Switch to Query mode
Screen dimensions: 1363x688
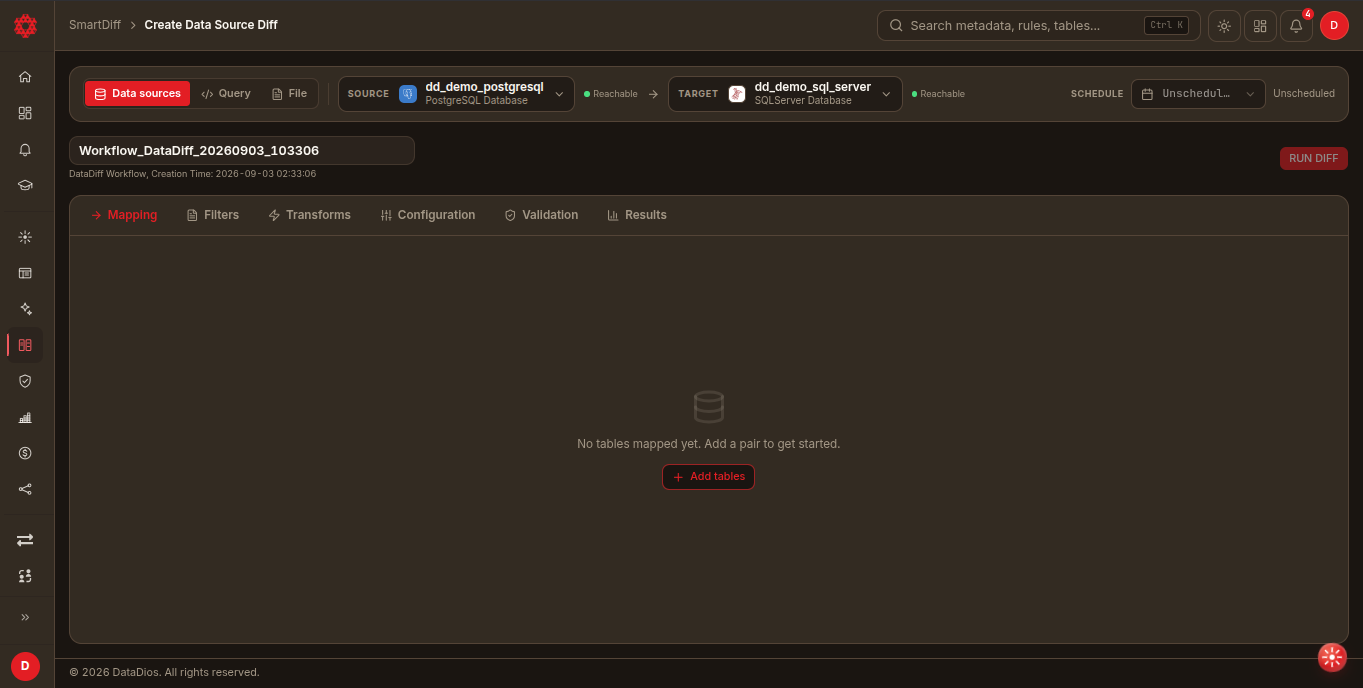click(226, 93)
